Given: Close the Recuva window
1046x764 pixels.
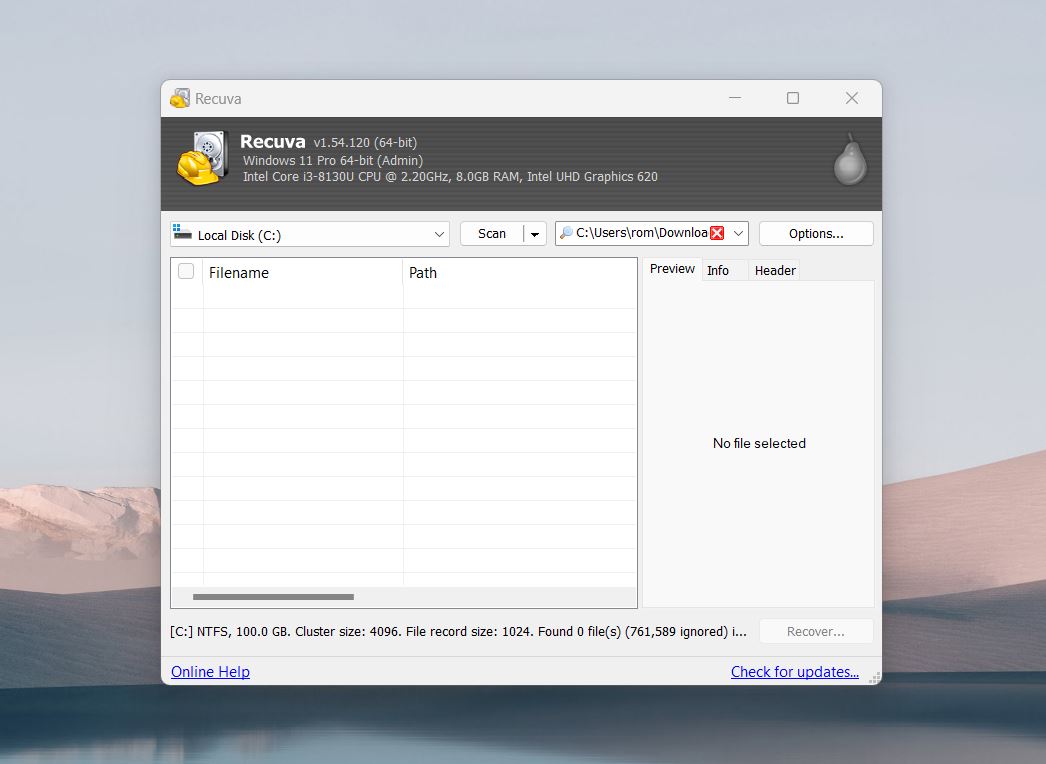Looking at the screenshot, I should pyautogui.click(x=852, y=98).
